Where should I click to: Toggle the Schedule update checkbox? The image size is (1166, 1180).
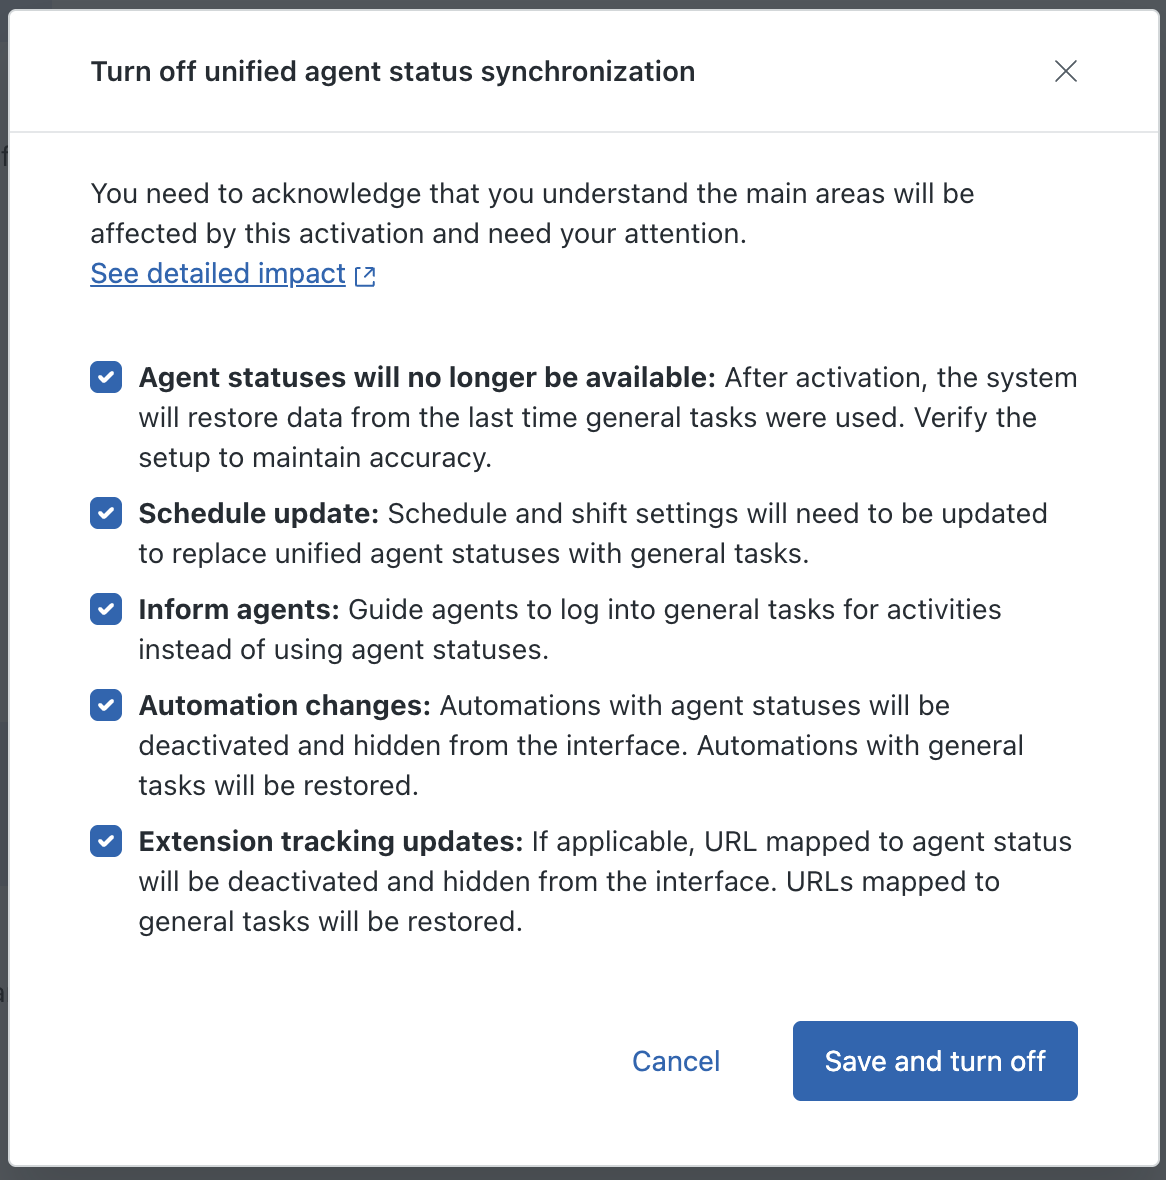106,514
